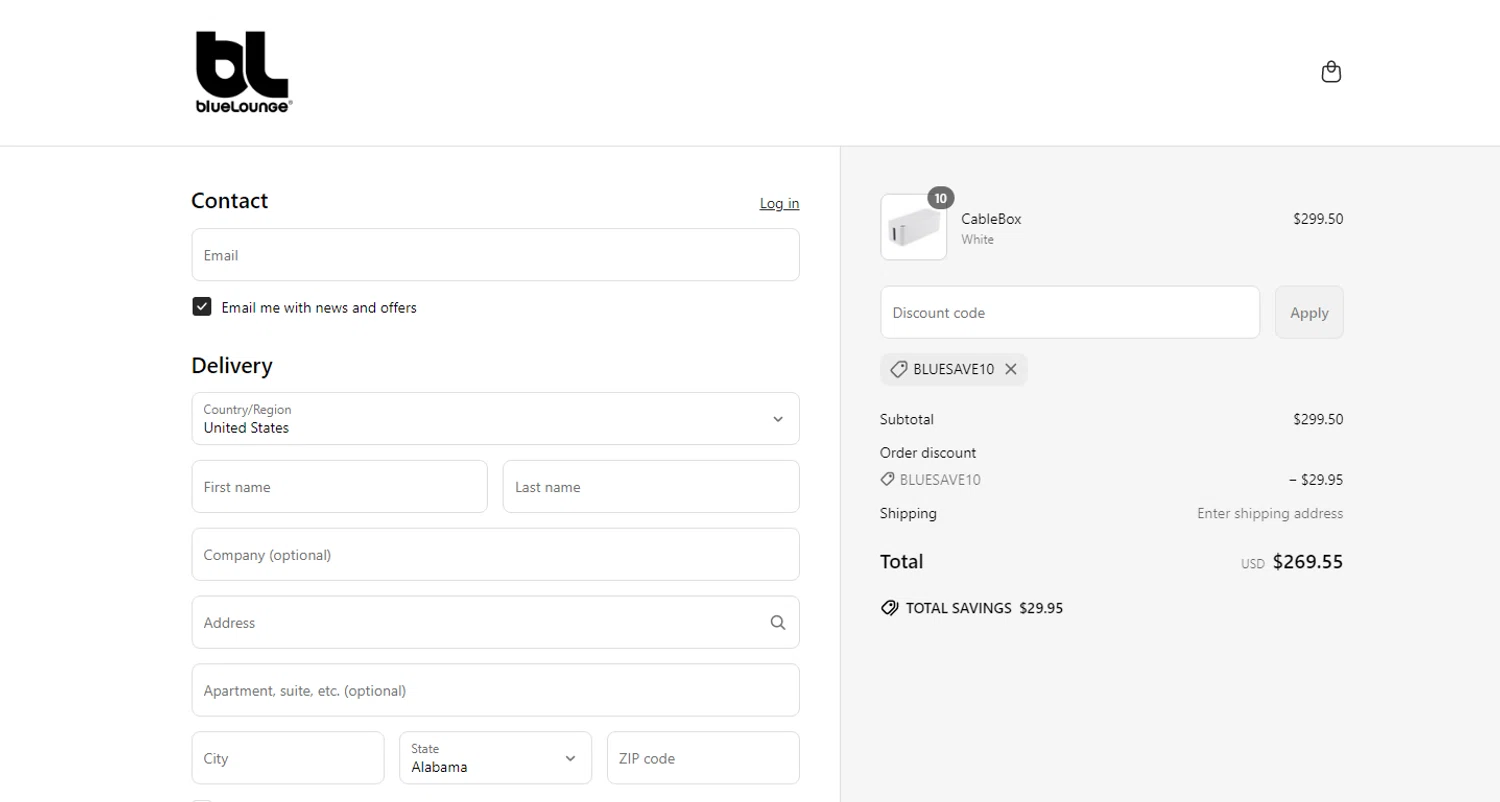Open the Country/Region dropdown
The width and height of the screenshot is (1500, 802).
[495, 418]
